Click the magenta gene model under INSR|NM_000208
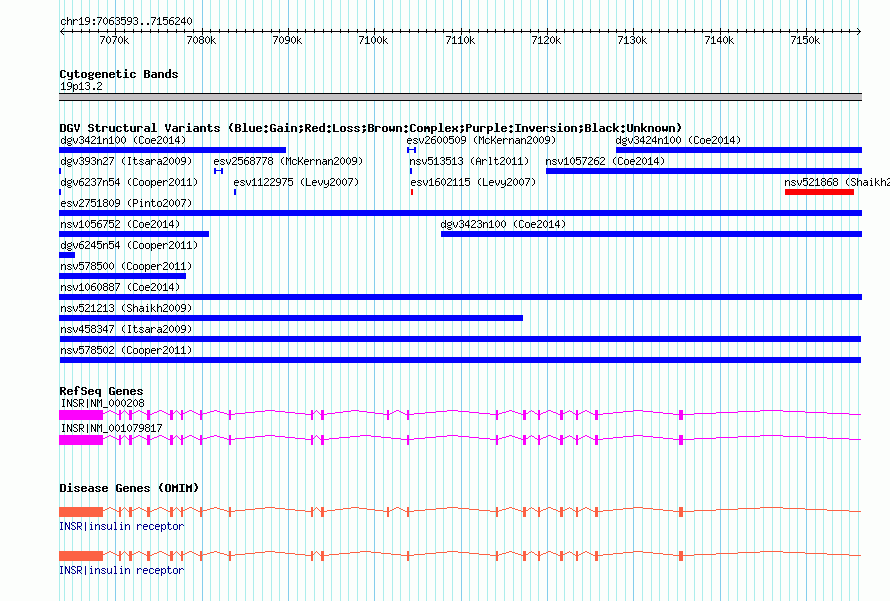Screen dimensions: 890x601 pos(460,415)
